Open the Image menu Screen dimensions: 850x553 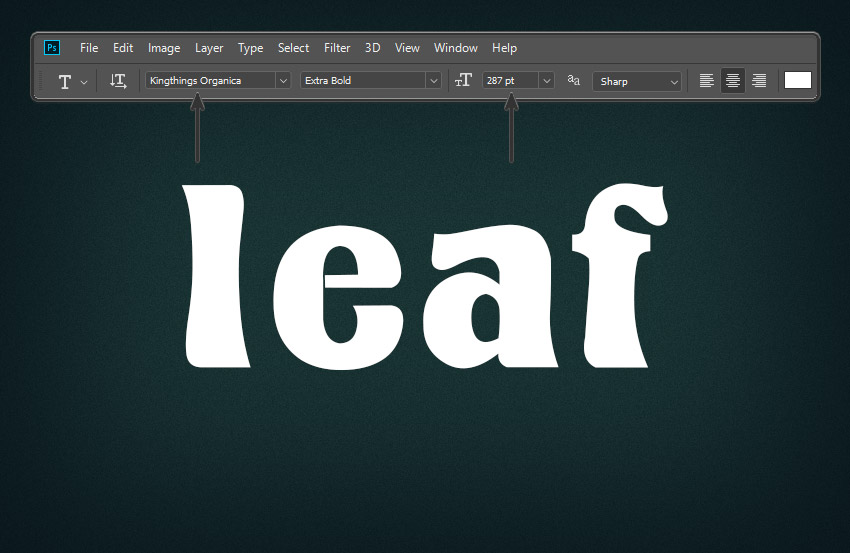click(x=164, y=48)
